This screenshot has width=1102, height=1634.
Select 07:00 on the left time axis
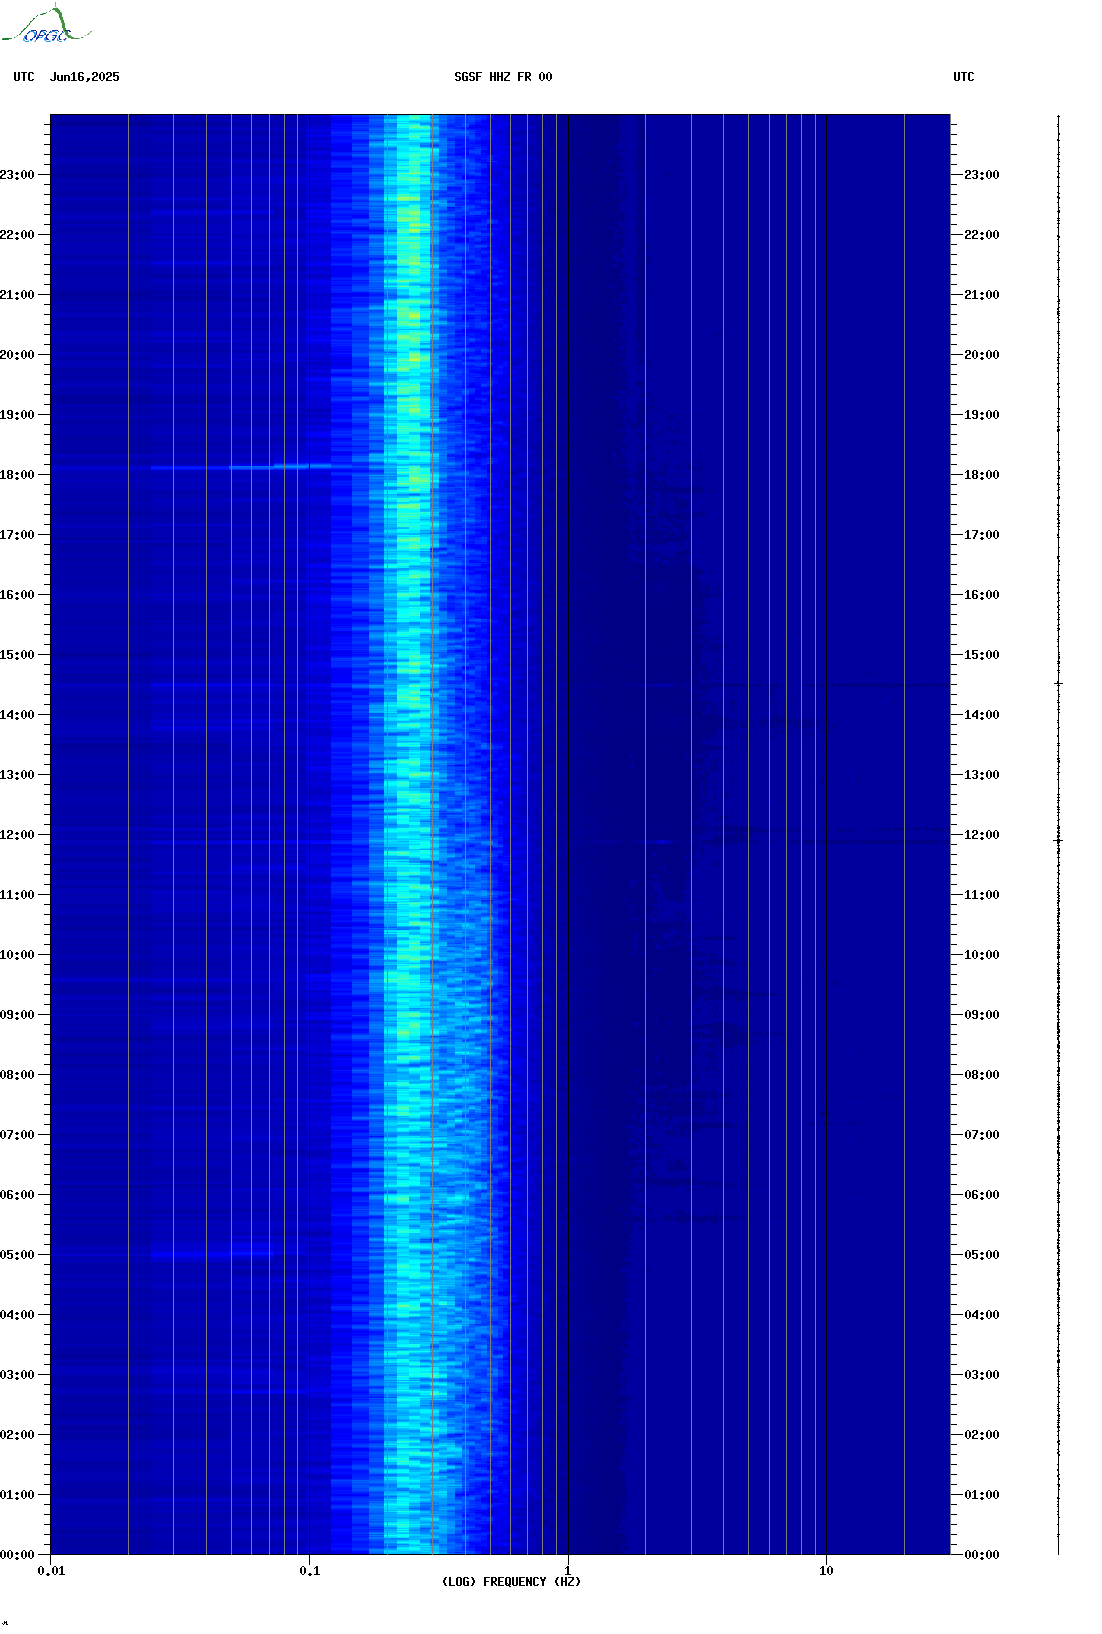17,1135
